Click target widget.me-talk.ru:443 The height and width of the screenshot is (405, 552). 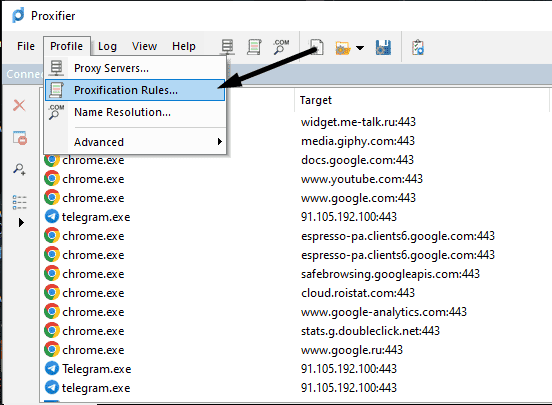pos(358,122)
